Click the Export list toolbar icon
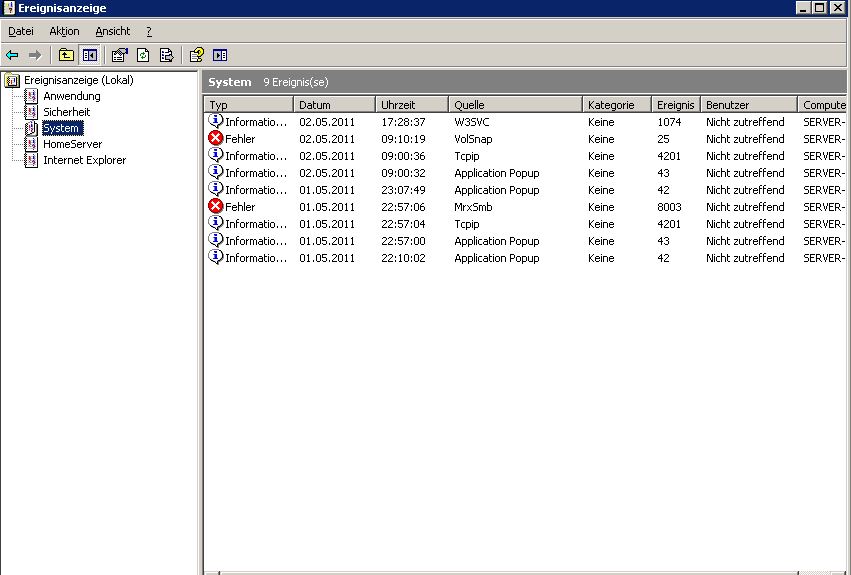Viewport: 851px width, 575px height. point(166,55)
